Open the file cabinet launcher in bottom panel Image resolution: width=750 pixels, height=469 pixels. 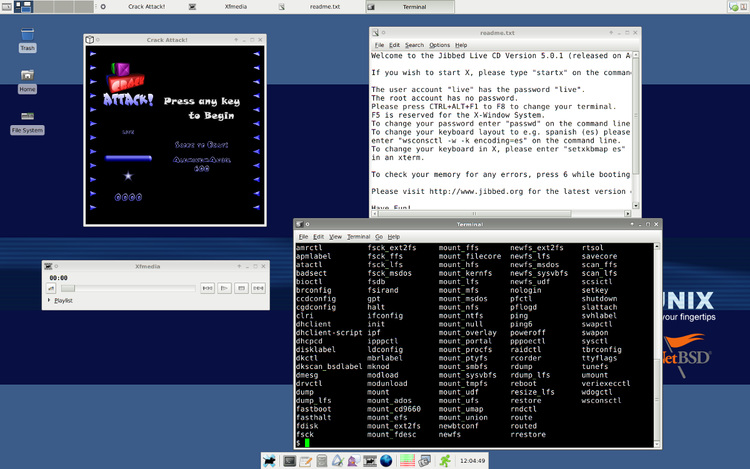pyautogui.click(x=321, y=461)
